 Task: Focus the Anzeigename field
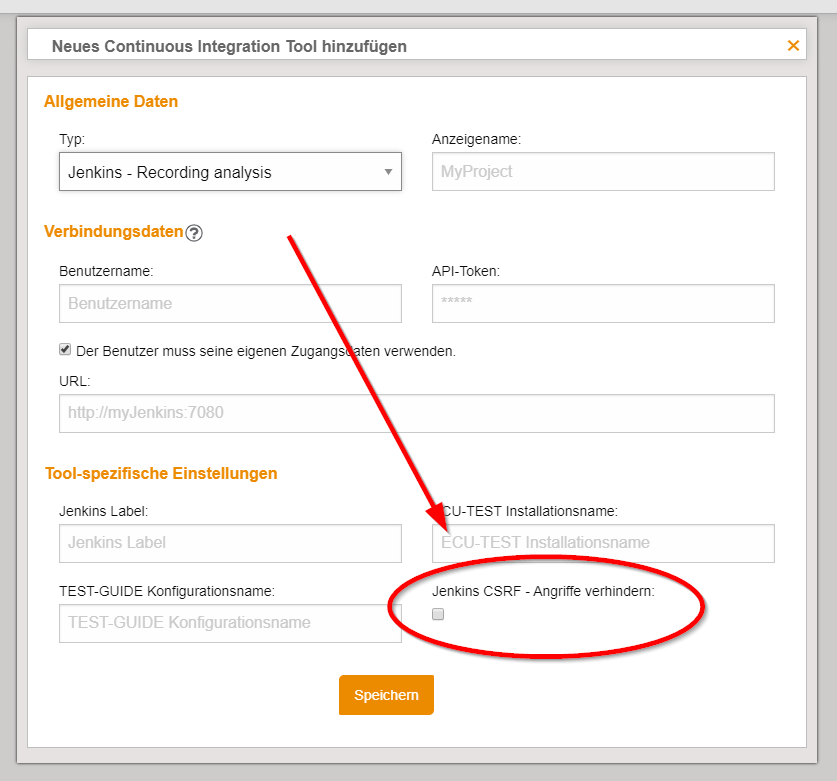point(603,171)
